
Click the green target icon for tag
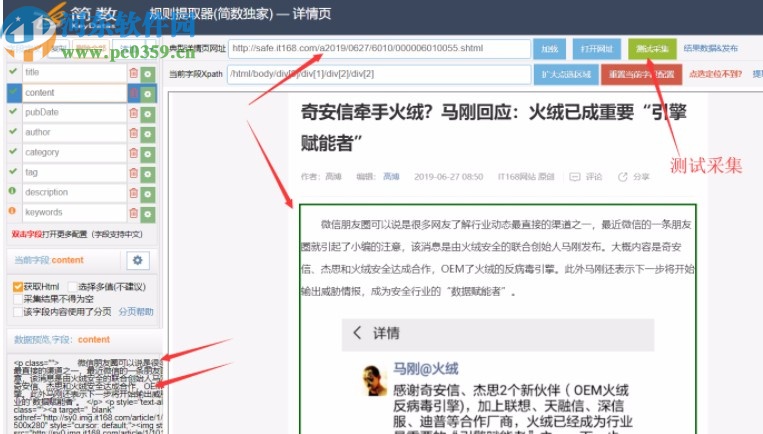click(147, 174)
